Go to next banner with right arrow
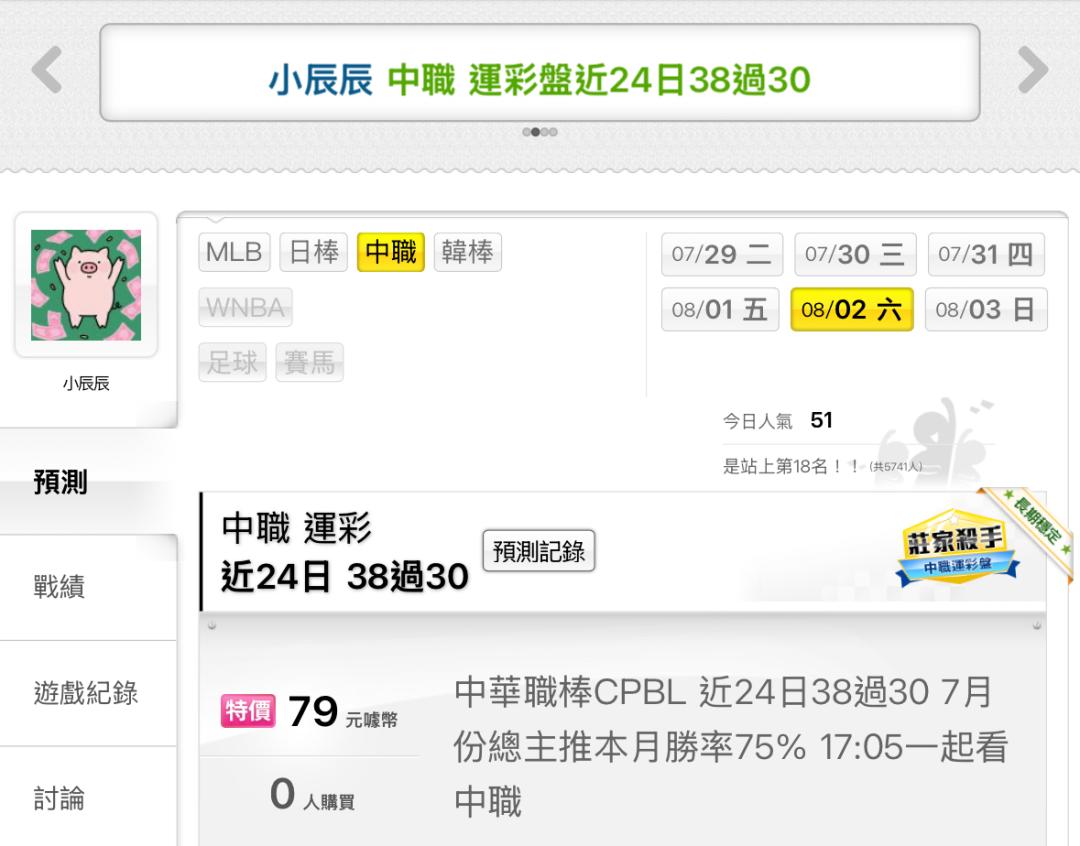1080x846 pixels. pyautogui.click(x=1032, y=70)
